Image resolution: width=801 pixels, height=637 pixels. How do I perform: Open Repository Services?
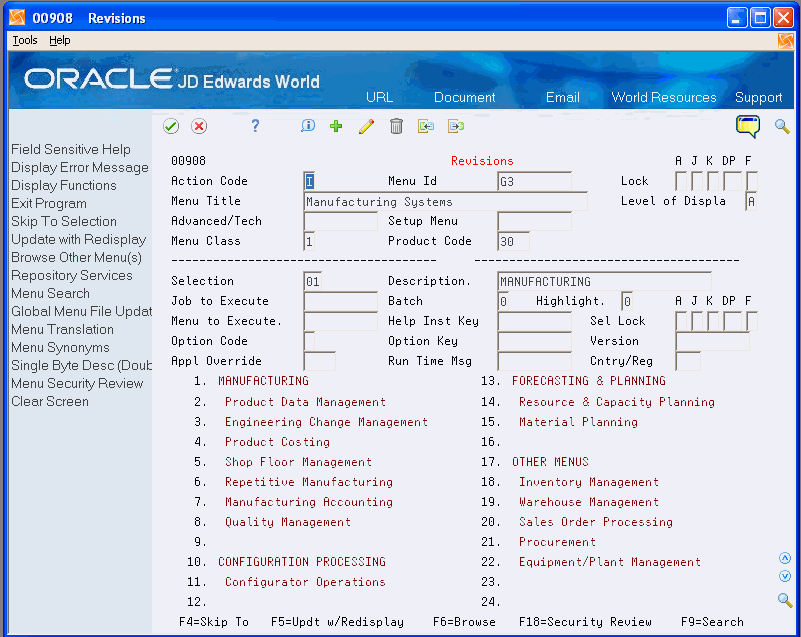click(x=72, y=275)
